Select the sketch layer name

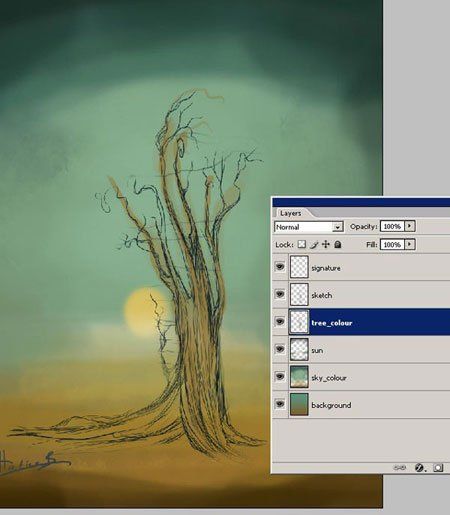coord(322,295)
